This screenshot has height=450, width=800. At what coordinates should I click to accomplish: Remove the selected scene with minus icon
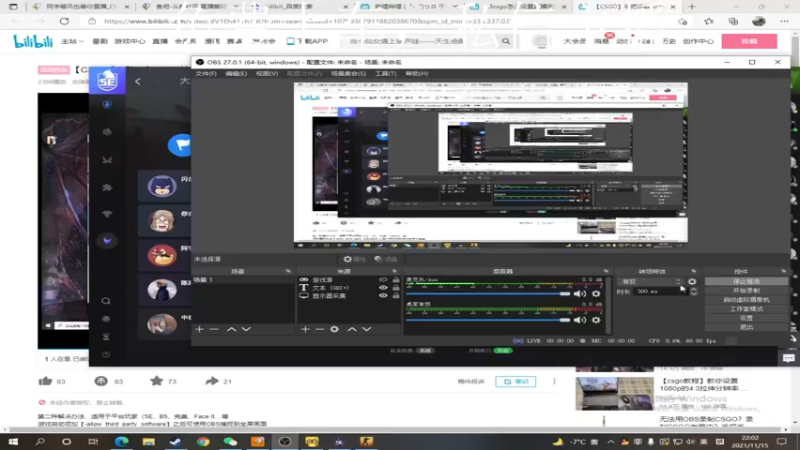[x=214, y=329]
